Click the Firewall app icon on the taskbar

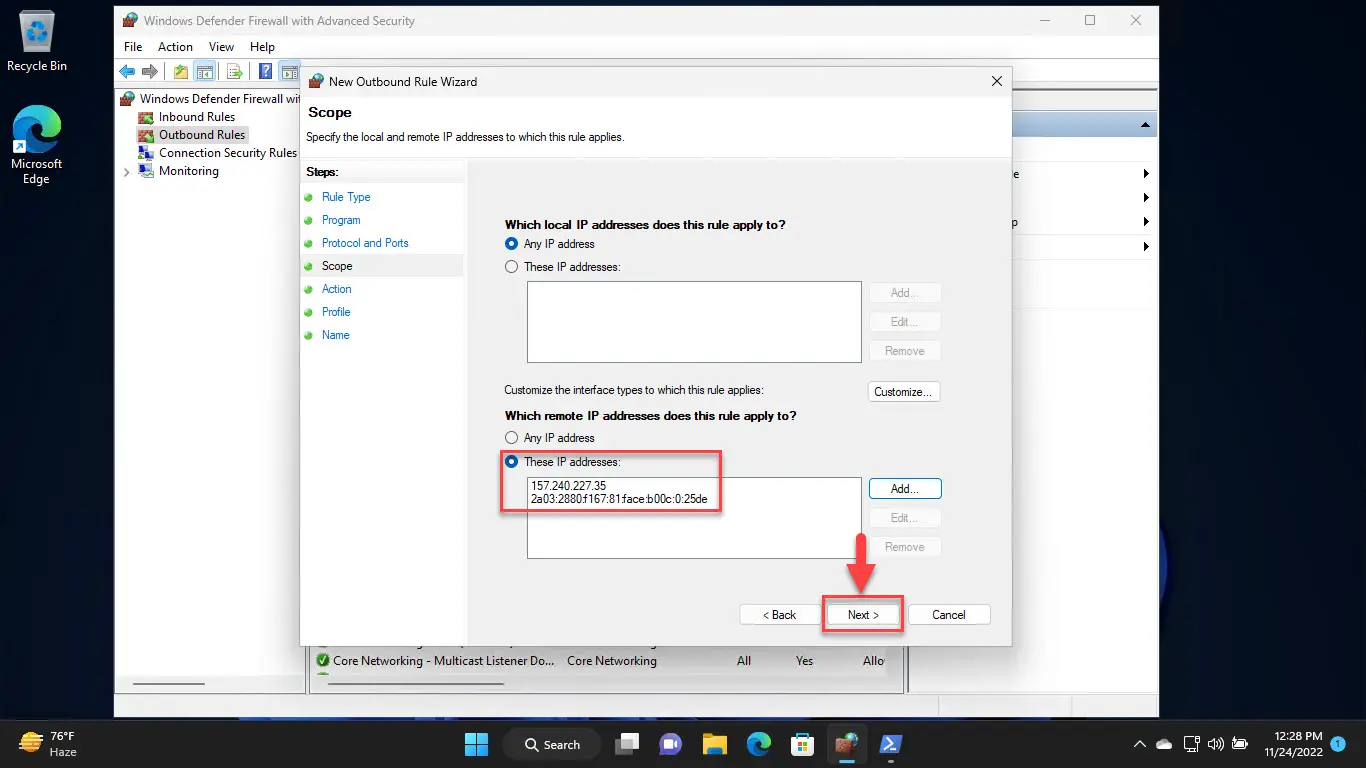(846, 744)
